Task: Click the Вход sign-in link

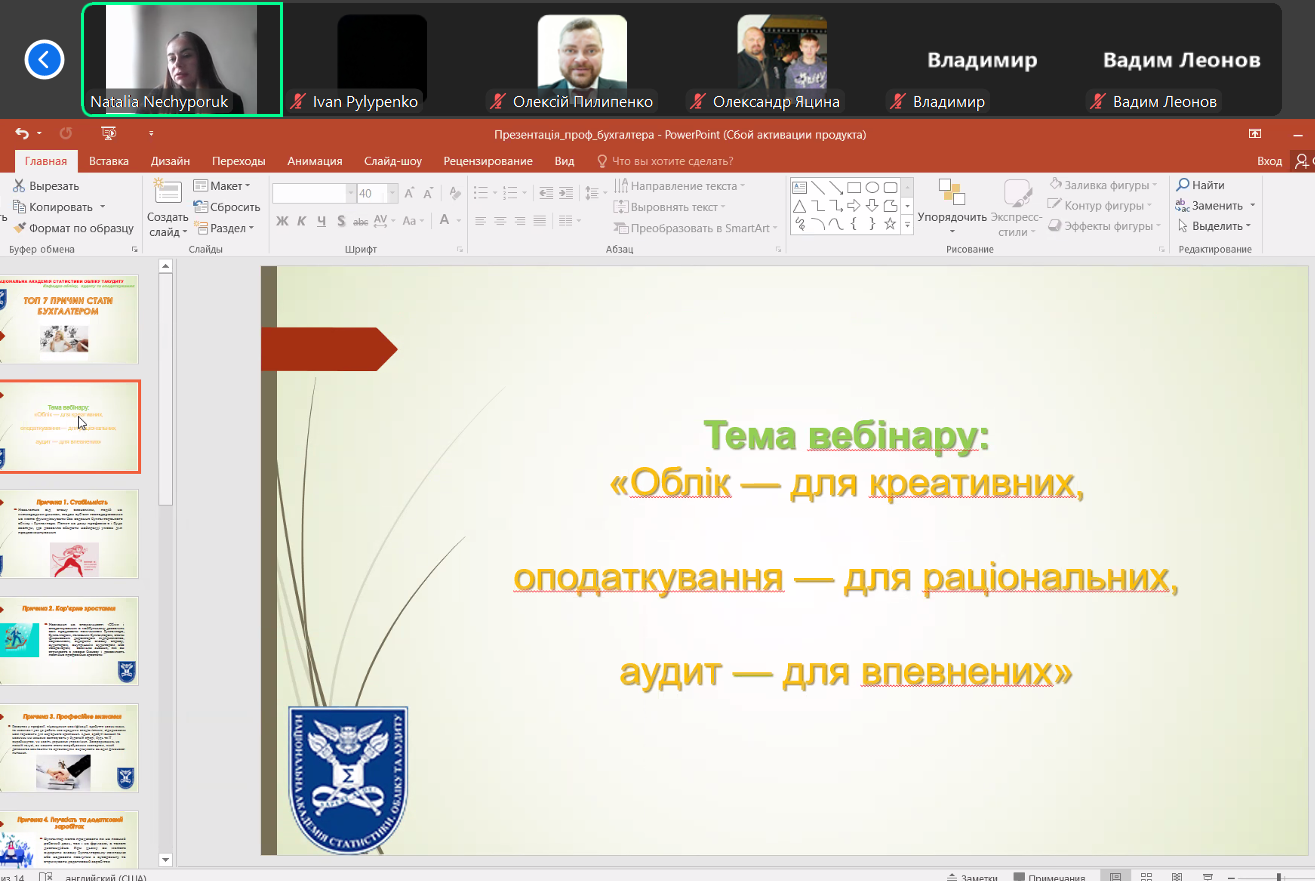Action: click(x=1269, y=161)
